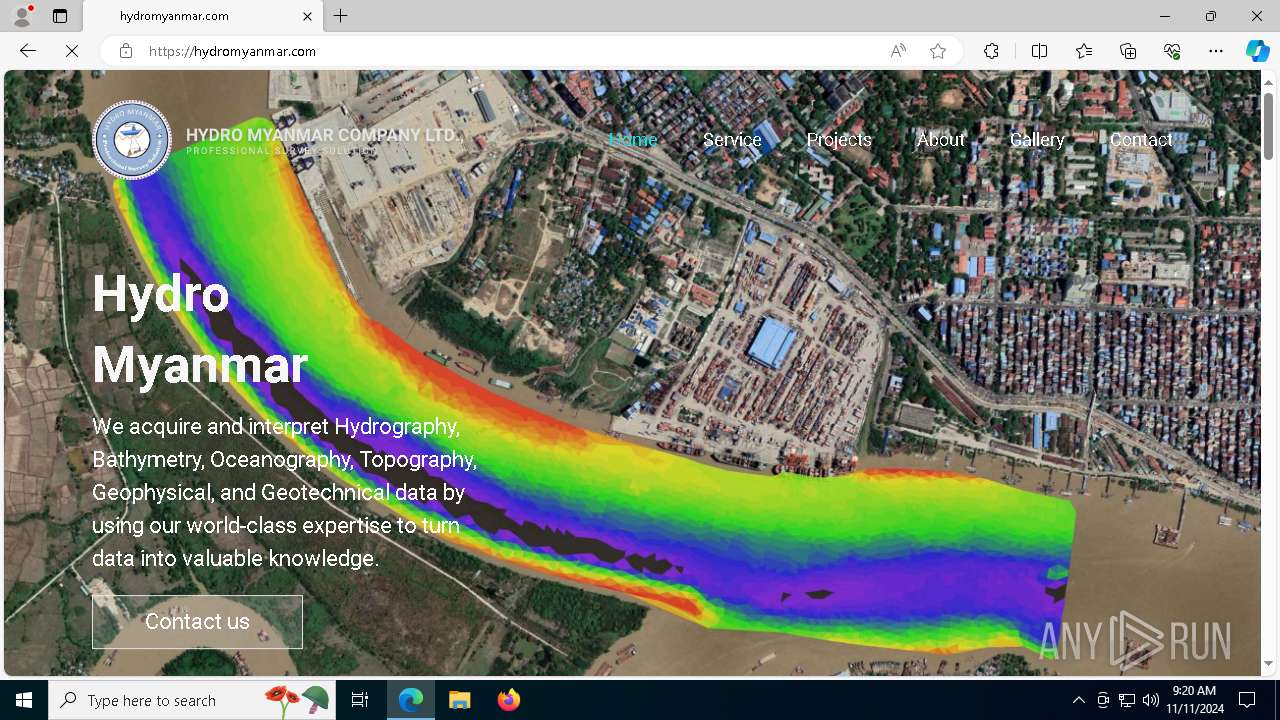Open the clock and date flyout
This screenshot has height=720, width=1280.
point(1194,700)
